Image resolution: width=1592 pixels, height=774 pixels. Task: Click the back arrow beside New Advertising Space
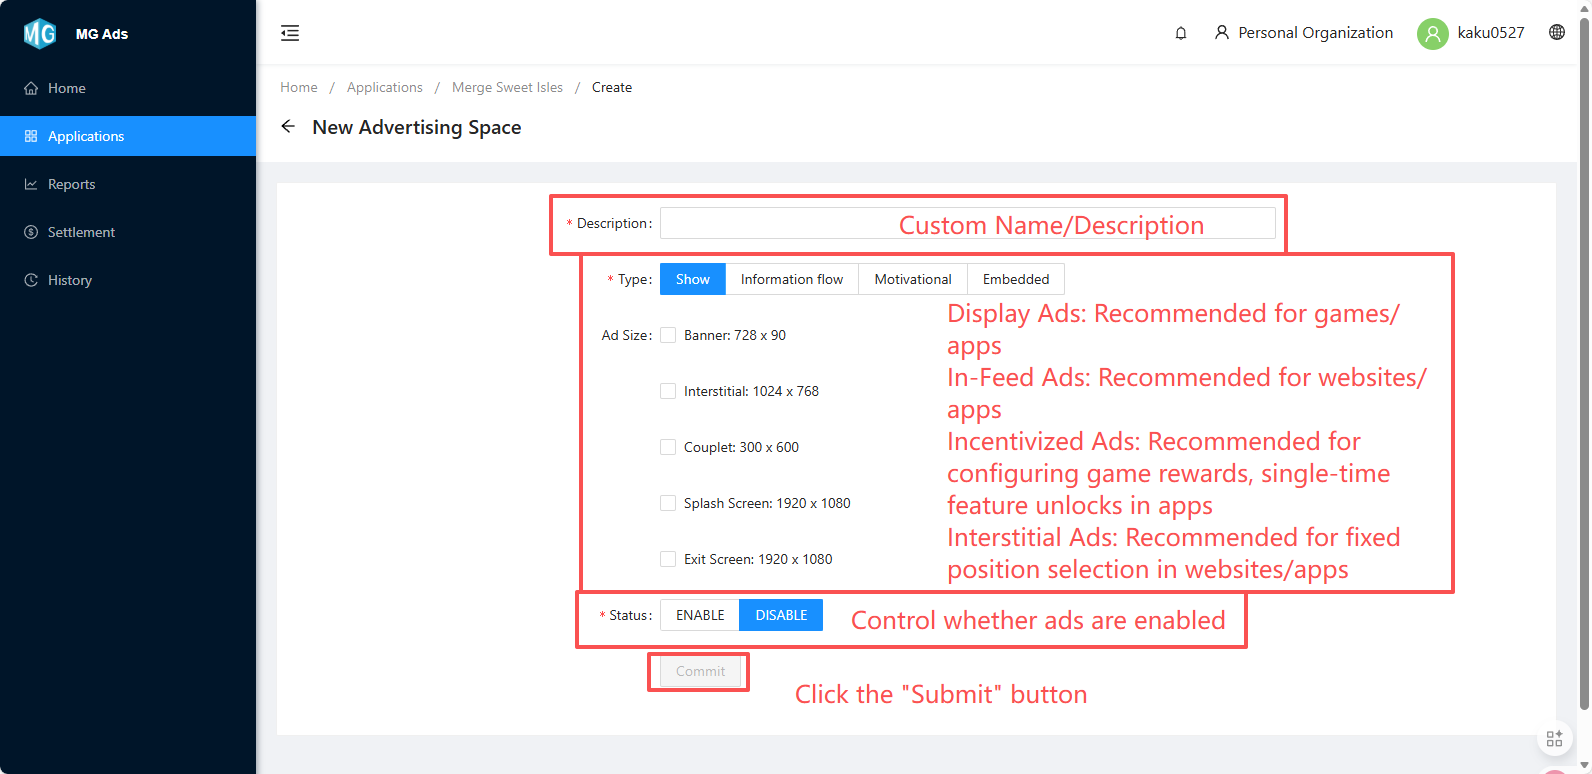coord(288,127)
